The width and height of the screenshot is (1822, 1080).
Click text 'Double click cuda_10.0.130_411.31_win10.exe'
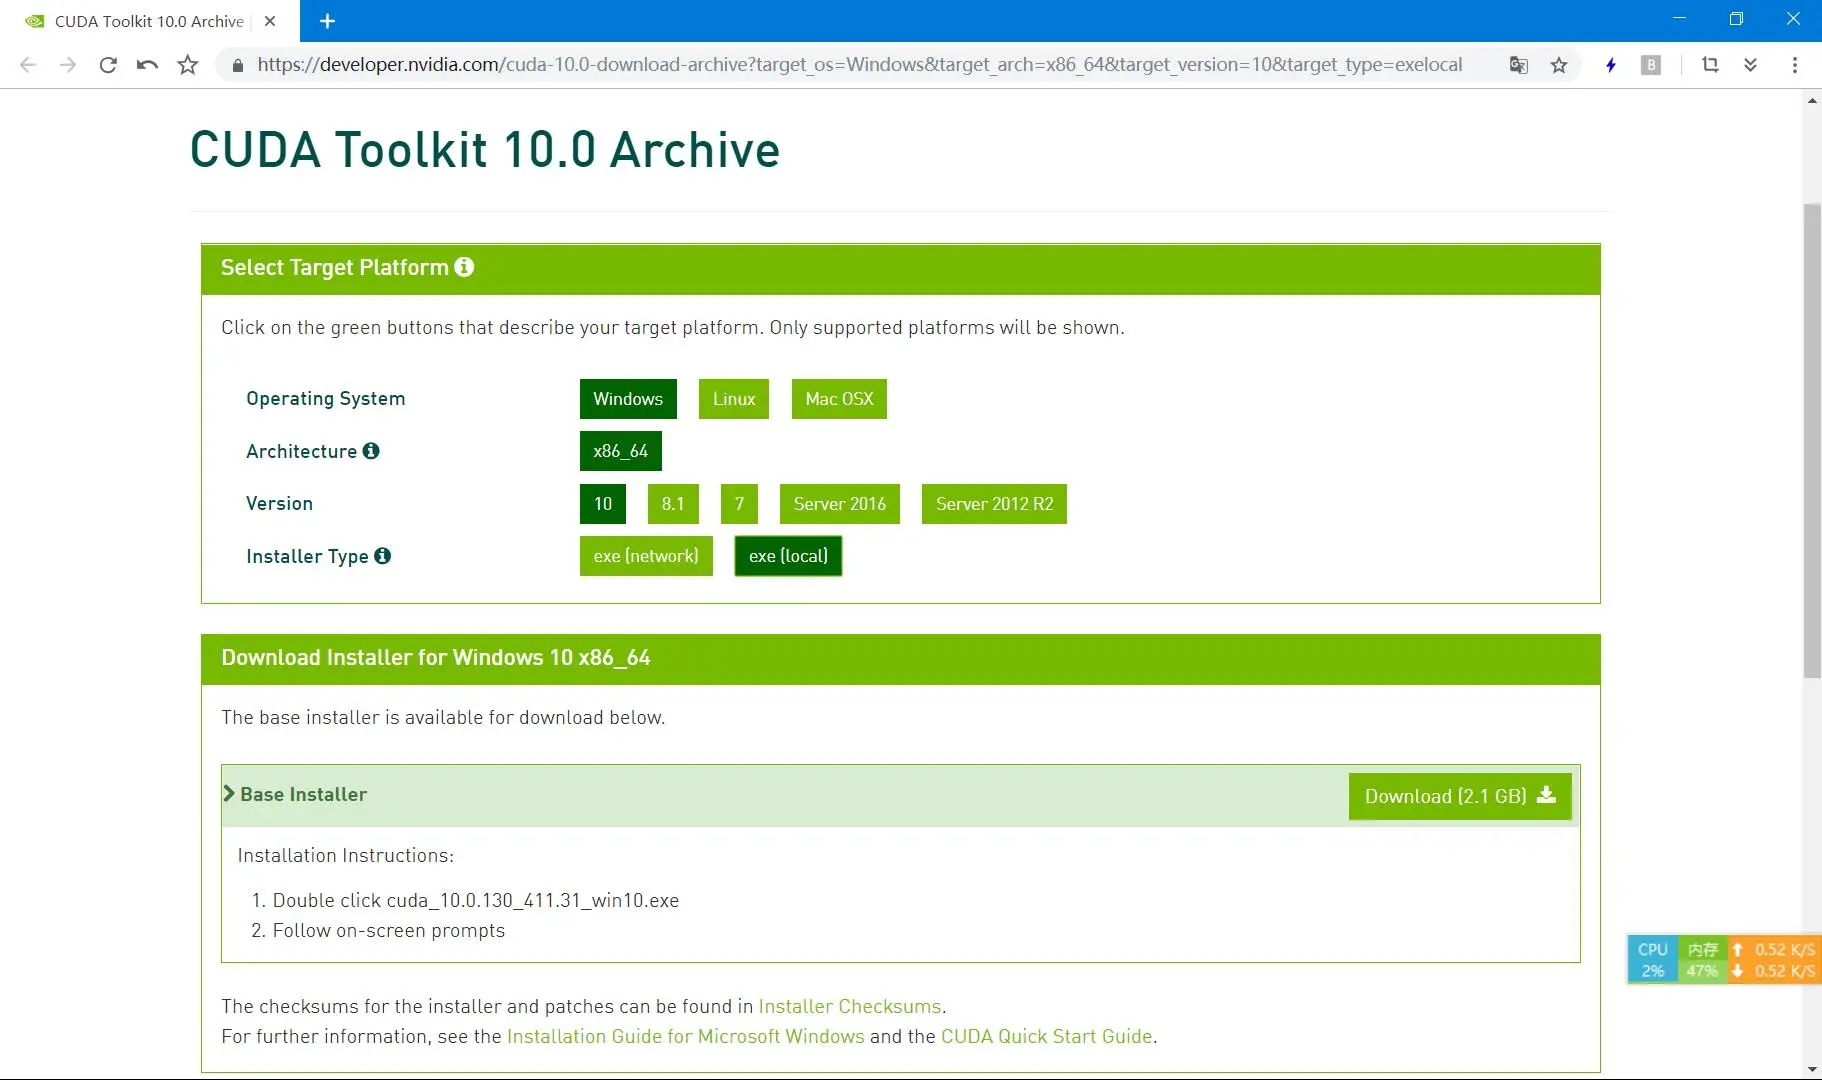pos(476,900)
